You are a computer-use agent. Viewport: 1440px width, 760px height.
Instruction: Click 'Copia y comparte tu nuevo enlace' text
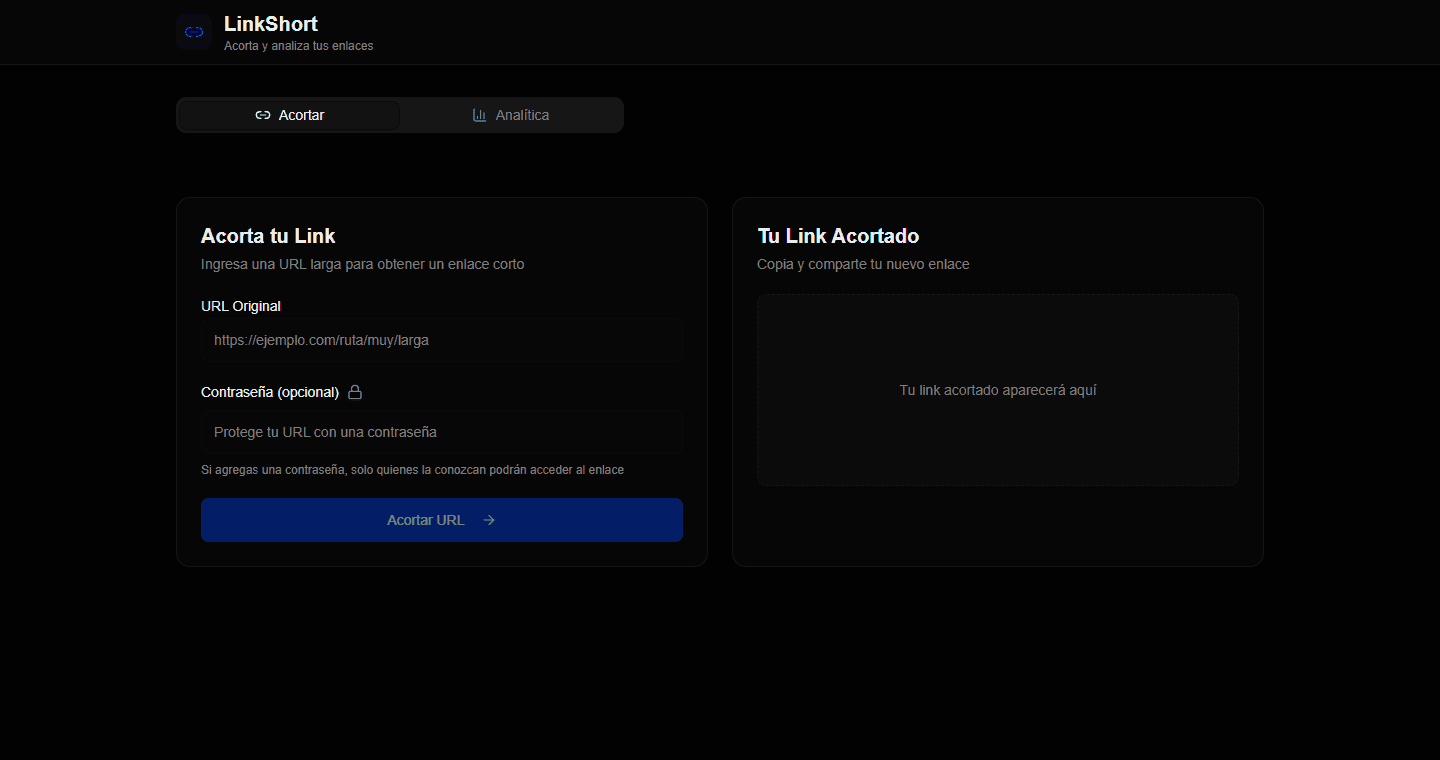[x=863, y=264]
